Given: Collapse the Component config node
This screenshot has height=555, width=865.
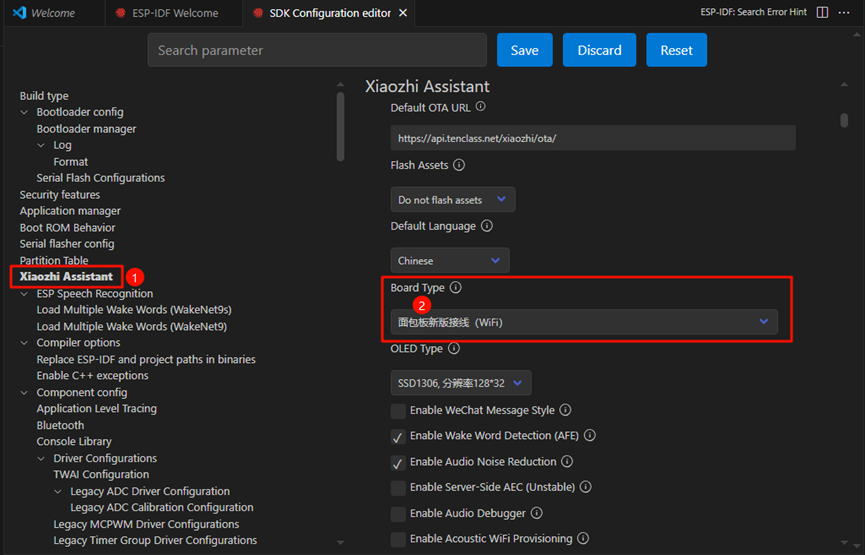Looking at the screenshot, I should [24, 392].
